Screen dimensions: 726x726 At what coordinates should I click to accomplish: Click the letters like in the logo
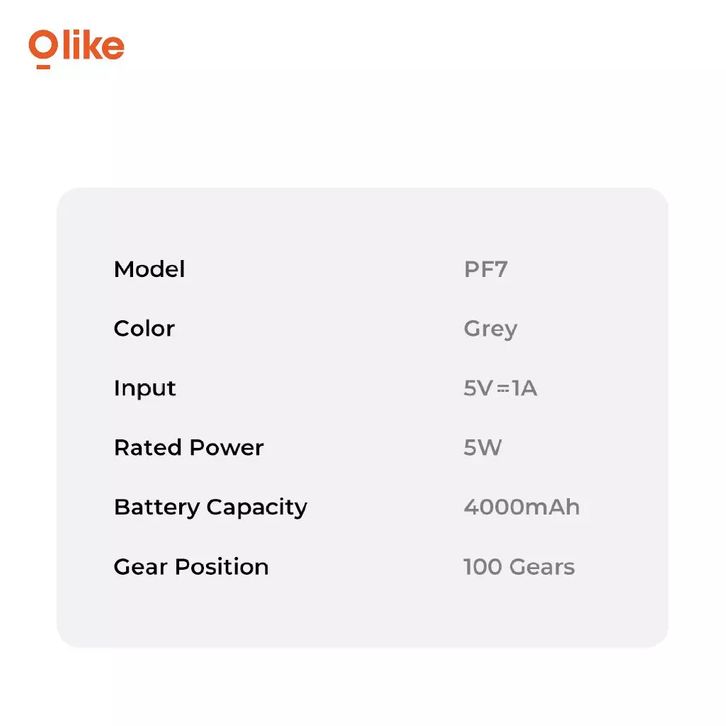(x=93, y=45)
